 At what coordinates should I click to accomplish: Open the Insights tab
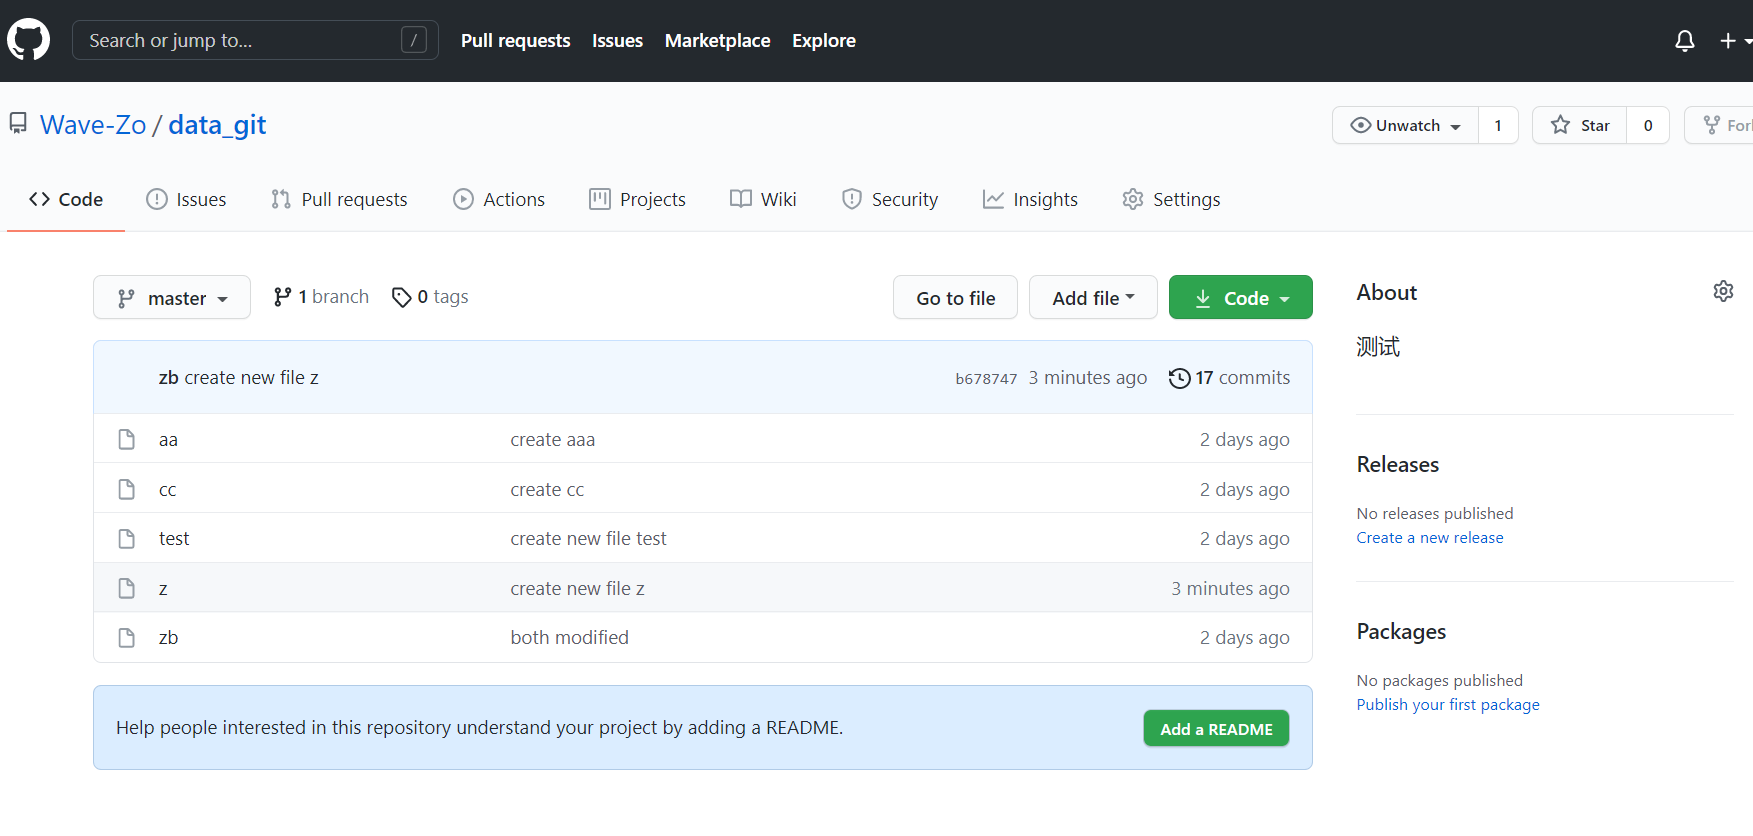1030,200
